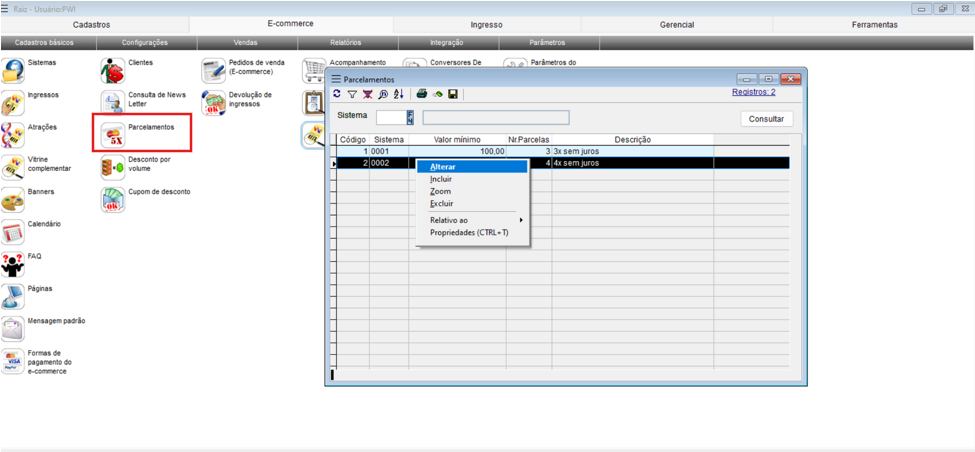Click into the Sistema code input field
This screenshot has width=975, height=452.
(x=390, y=118)
